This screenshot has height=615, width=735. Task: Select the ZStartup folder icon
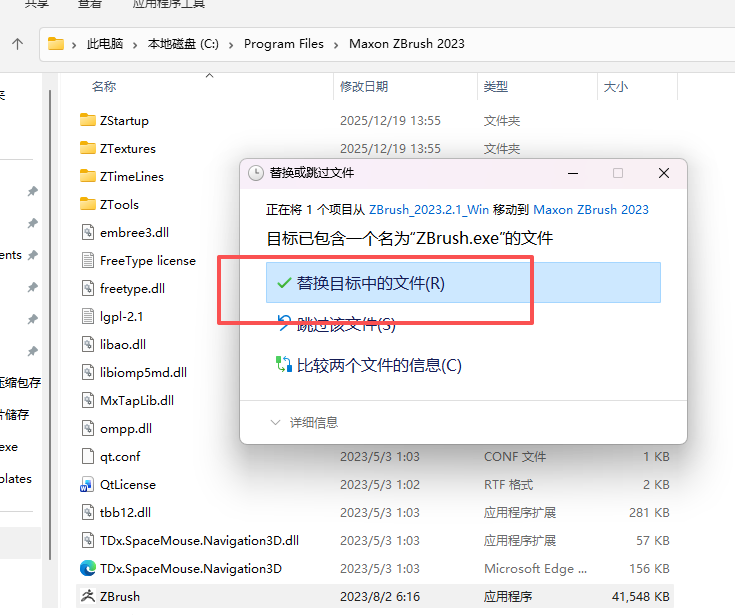(88, 120)
